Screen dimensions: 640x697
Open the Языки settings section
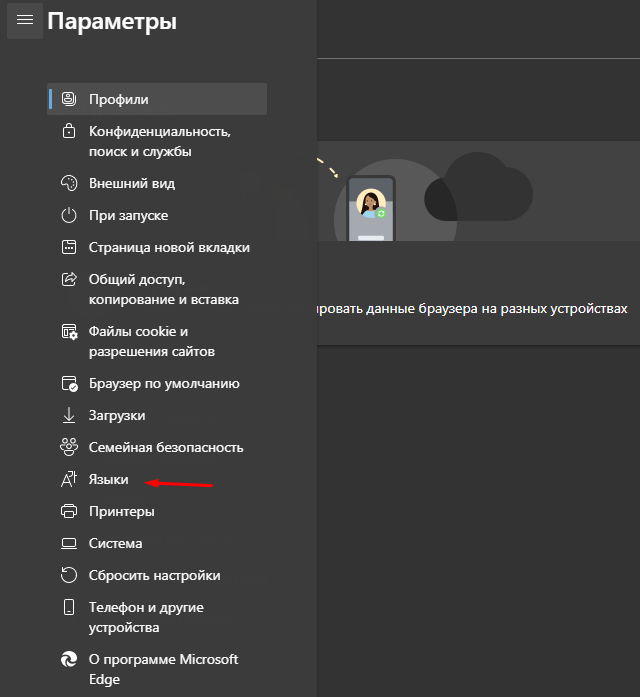point(109,480)
